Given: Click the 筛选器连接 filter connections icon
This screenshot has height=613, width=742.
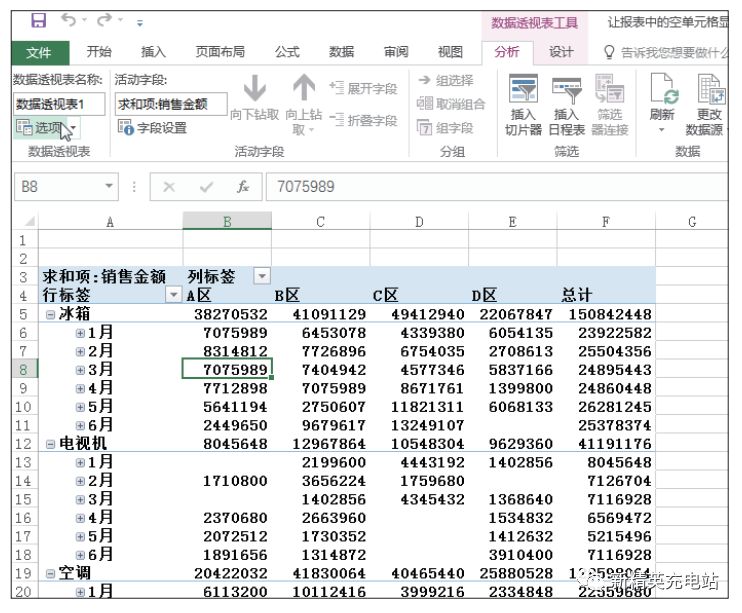Looking at the screenshot, I should pyautogui.click(x=610, y=89).
